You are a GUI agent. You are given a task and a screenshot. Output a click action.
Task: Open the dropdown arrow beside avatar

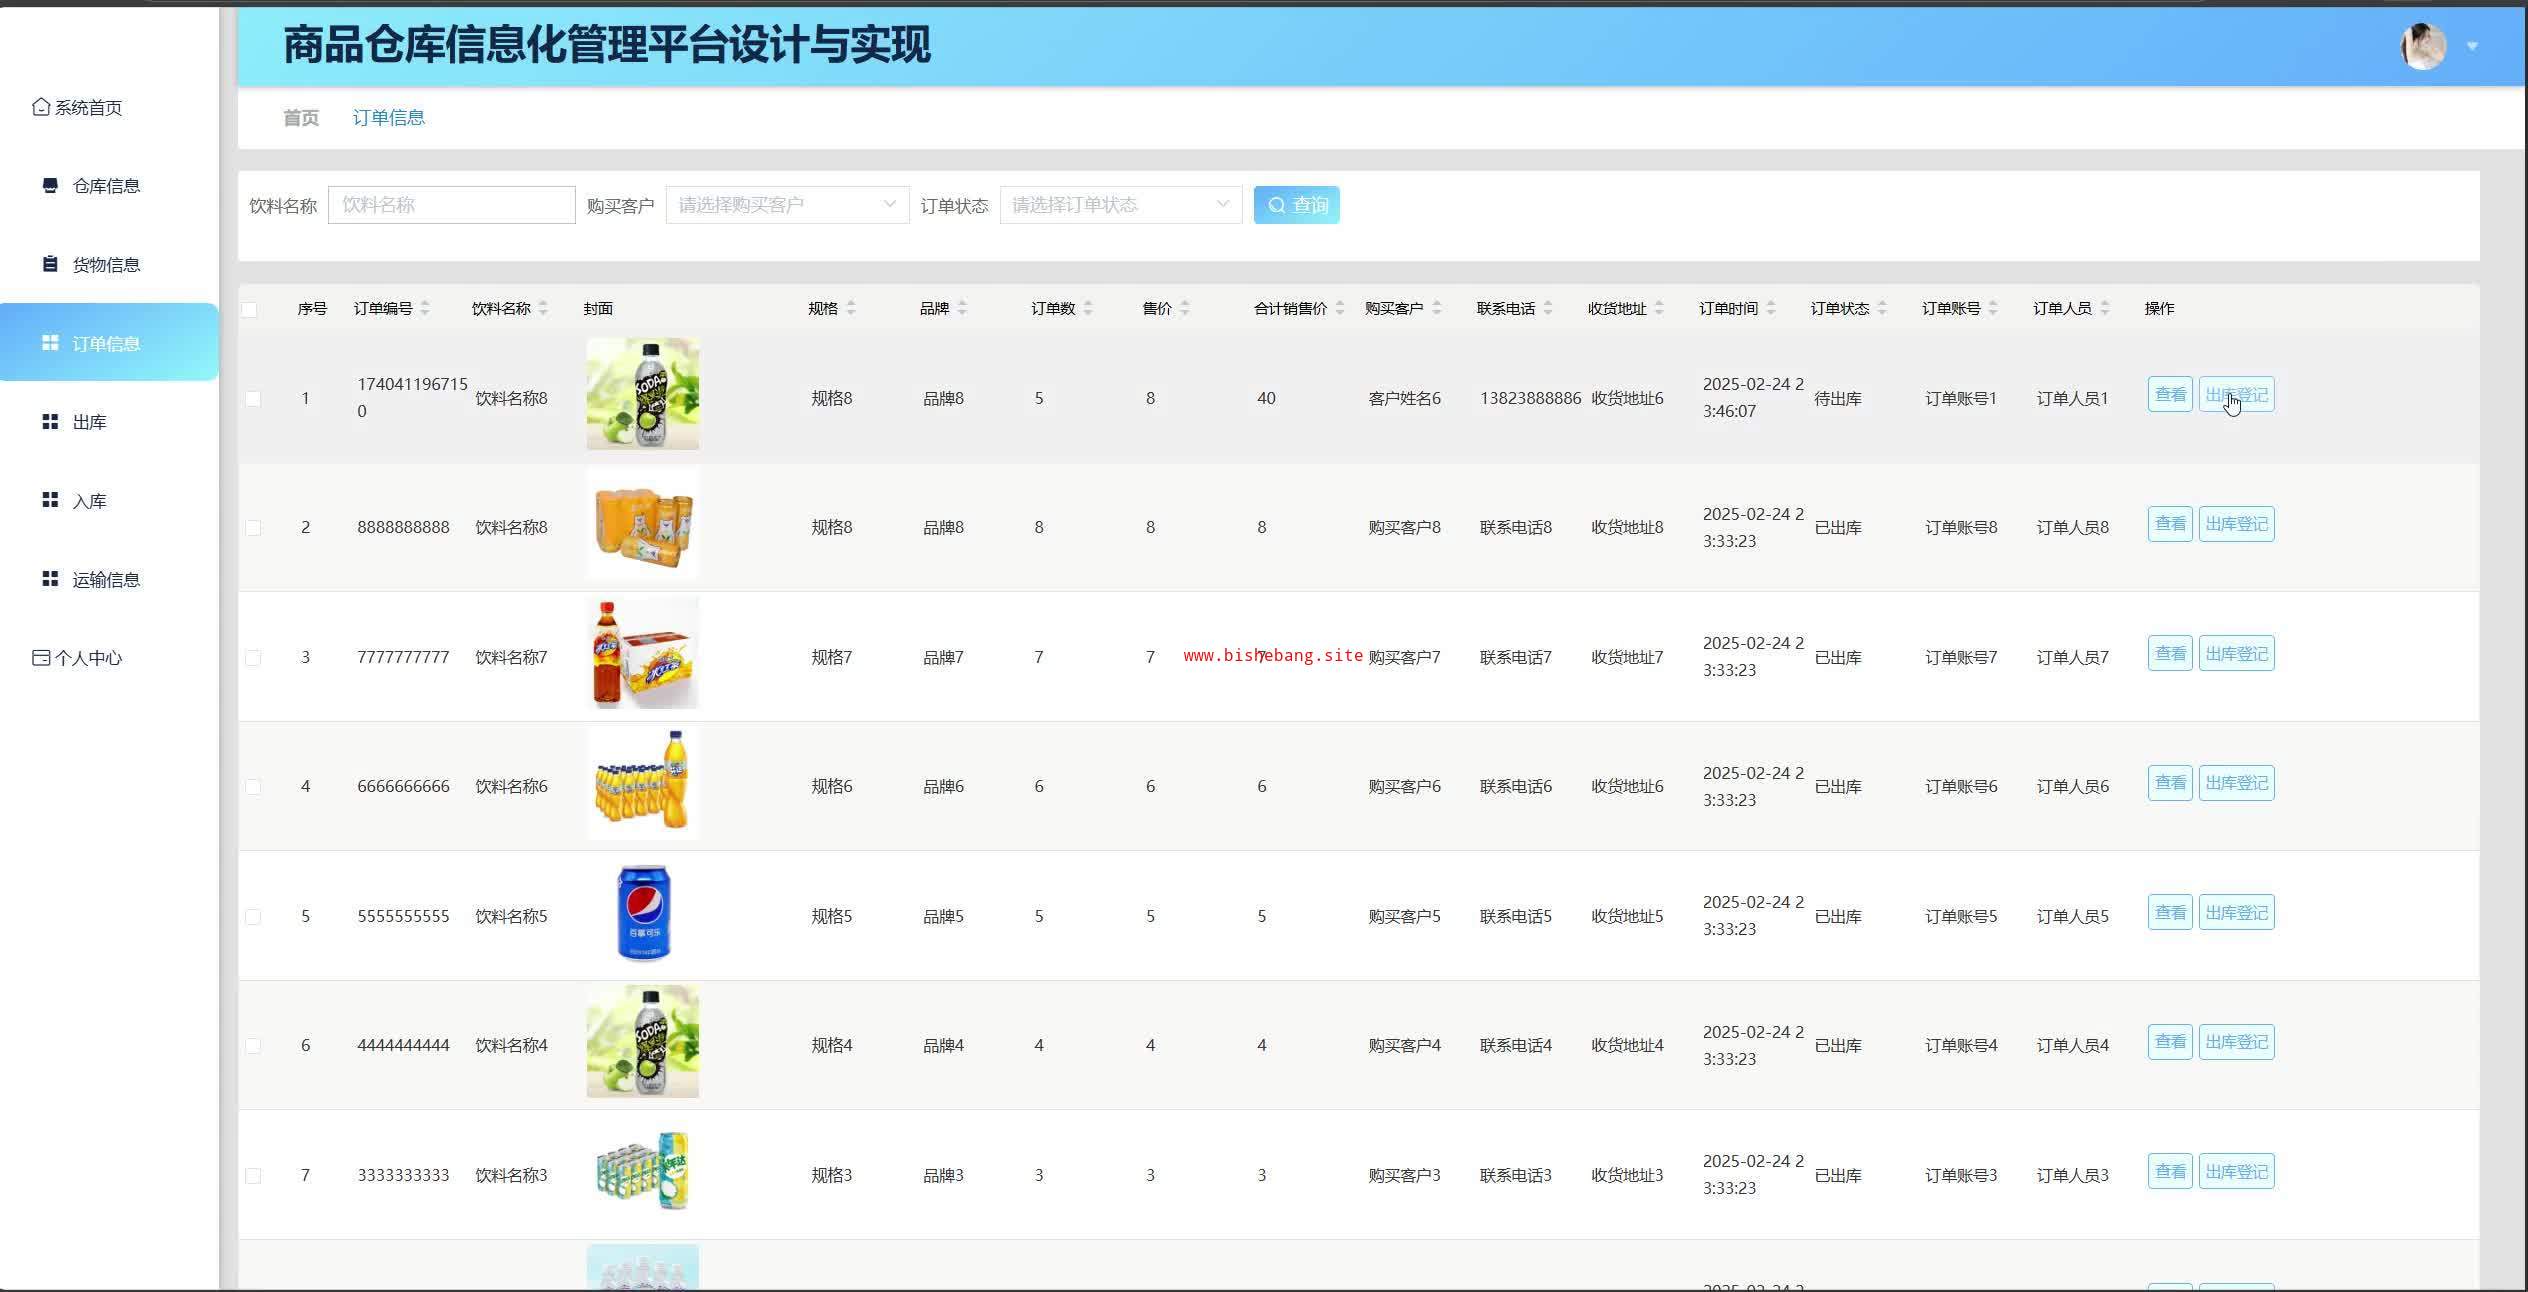pyautogui.click(x=2472, y=47)
